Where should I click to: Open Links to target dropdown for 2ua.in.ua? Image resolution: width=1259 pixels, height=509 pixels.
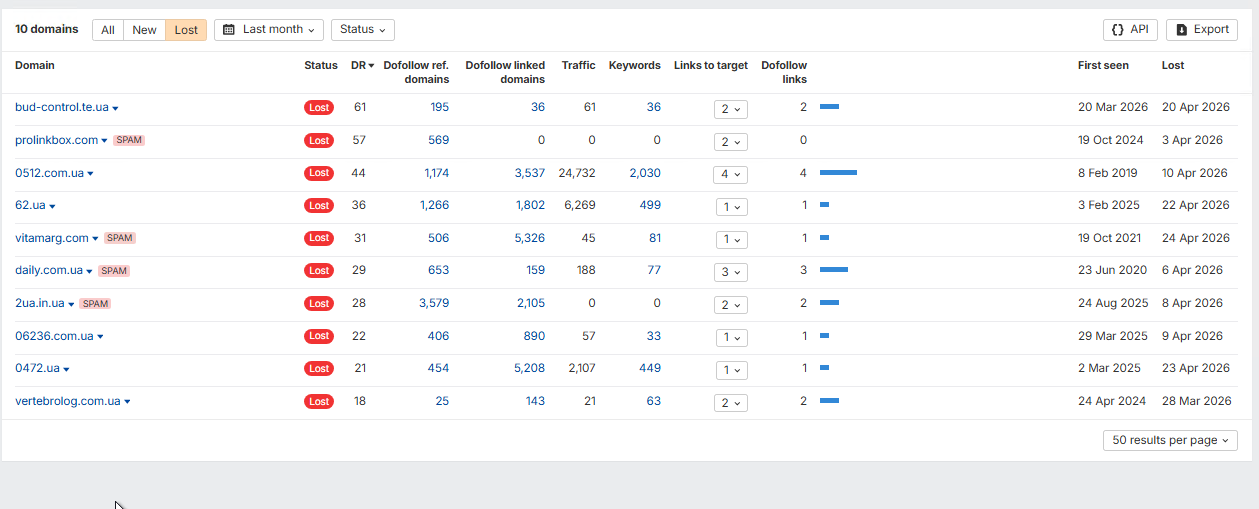[731, 305]
